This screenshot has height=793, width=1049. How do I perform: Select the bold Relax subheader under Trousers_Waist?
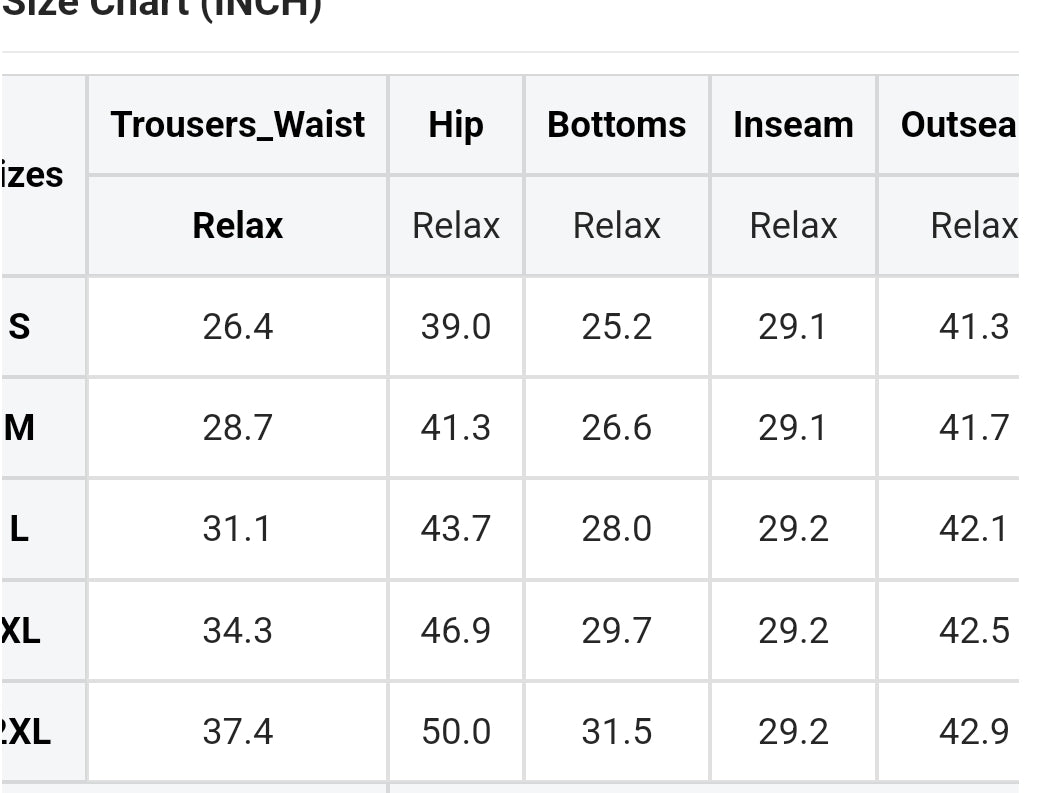237,226
